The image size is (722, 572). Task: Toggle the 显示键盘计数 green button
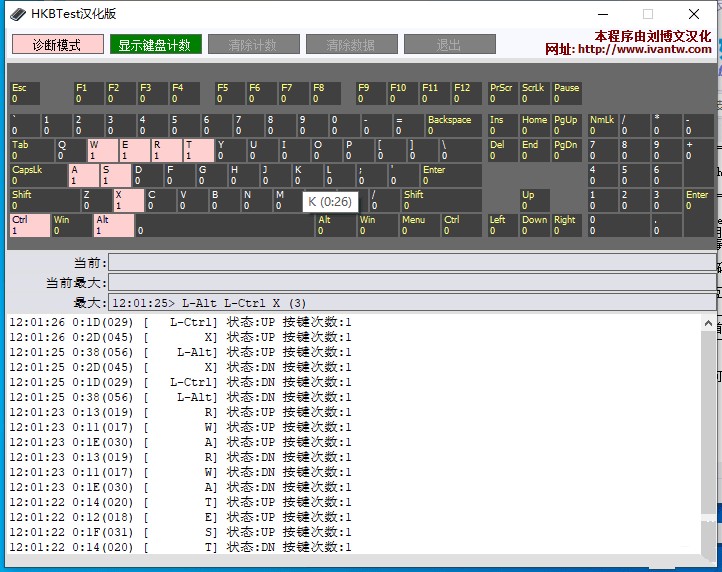156,44
